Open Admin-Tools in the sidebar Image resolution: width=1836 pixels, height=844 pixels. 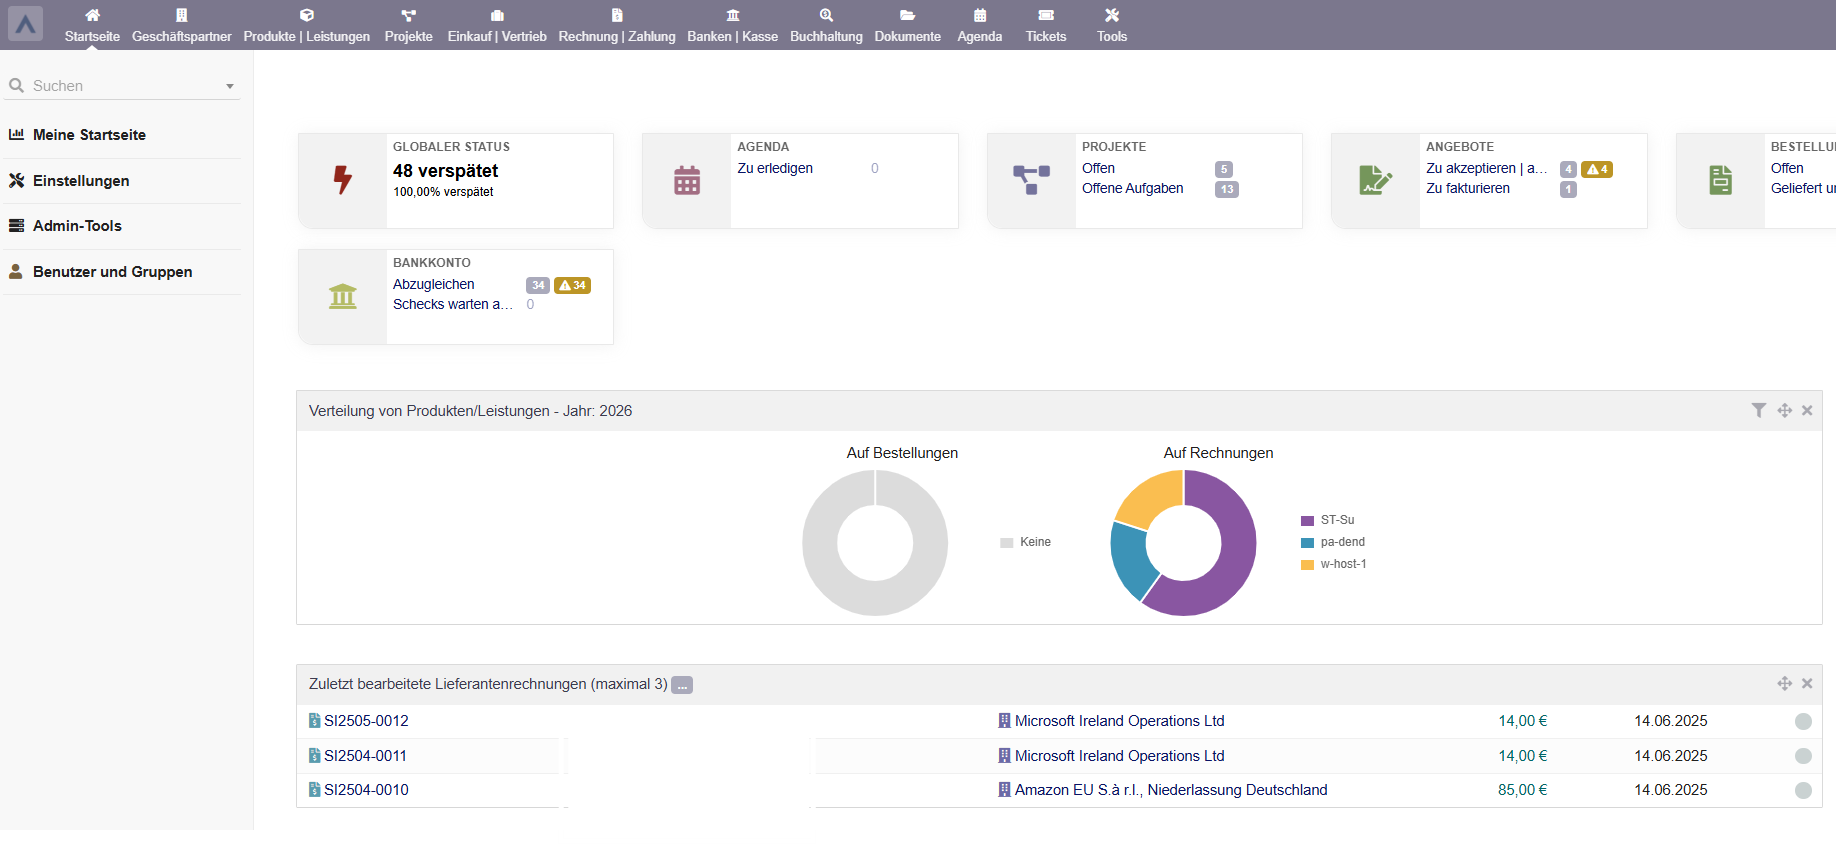click(77, 226)
